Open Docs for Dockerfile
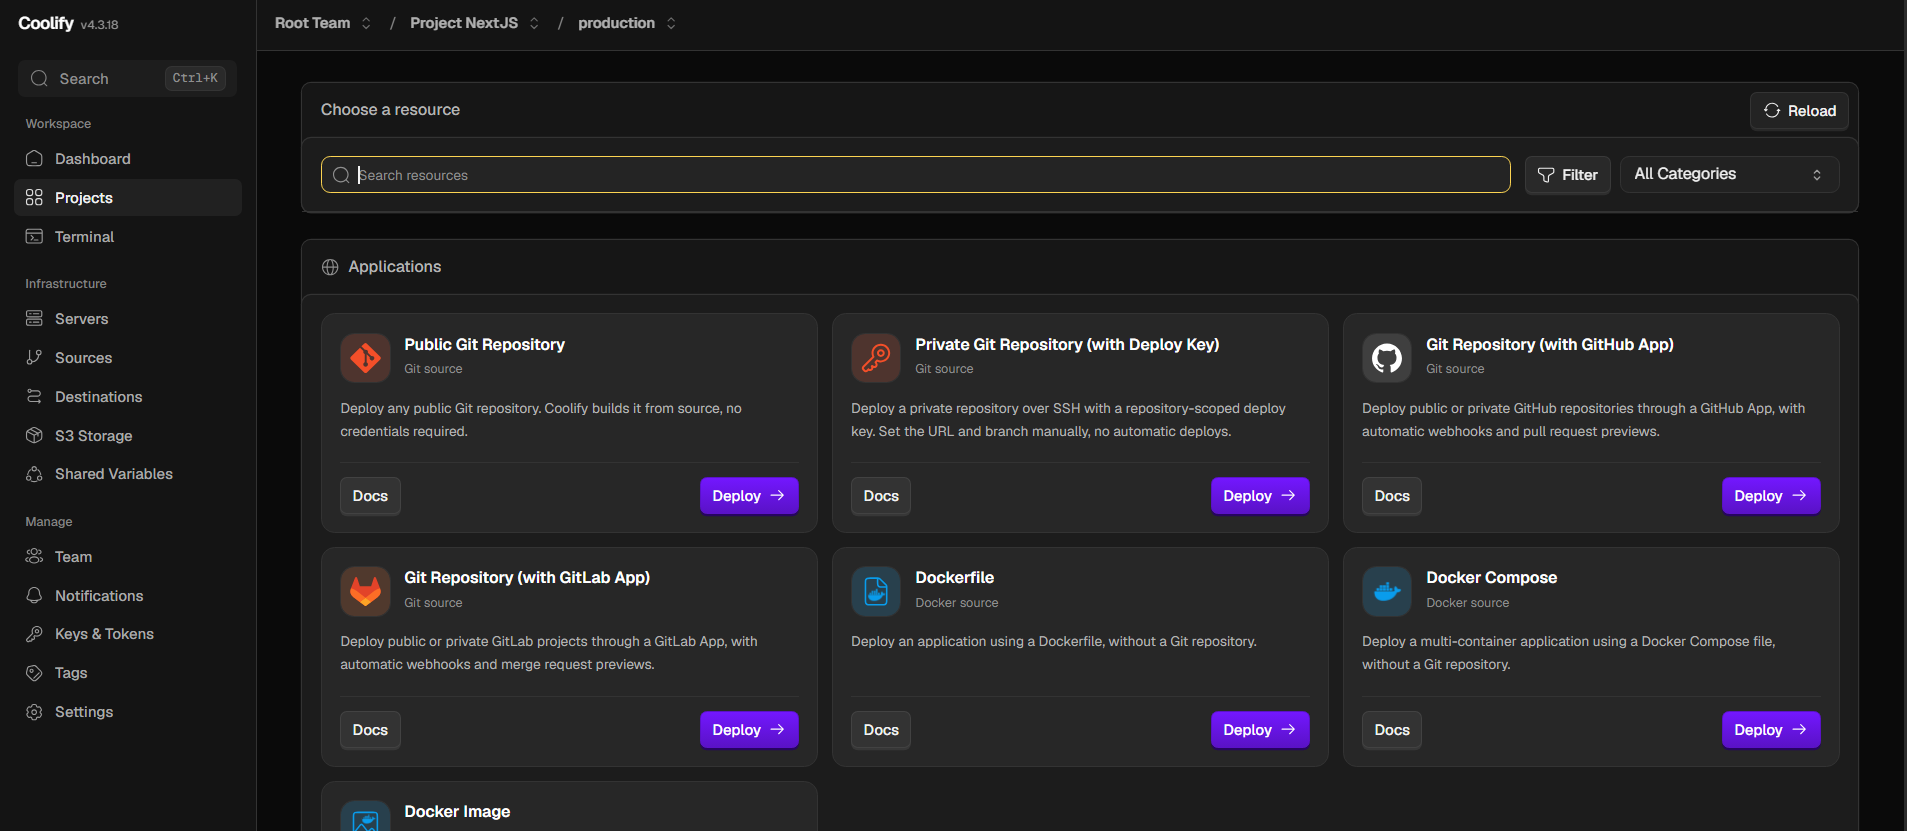 [x=881, y=730]
